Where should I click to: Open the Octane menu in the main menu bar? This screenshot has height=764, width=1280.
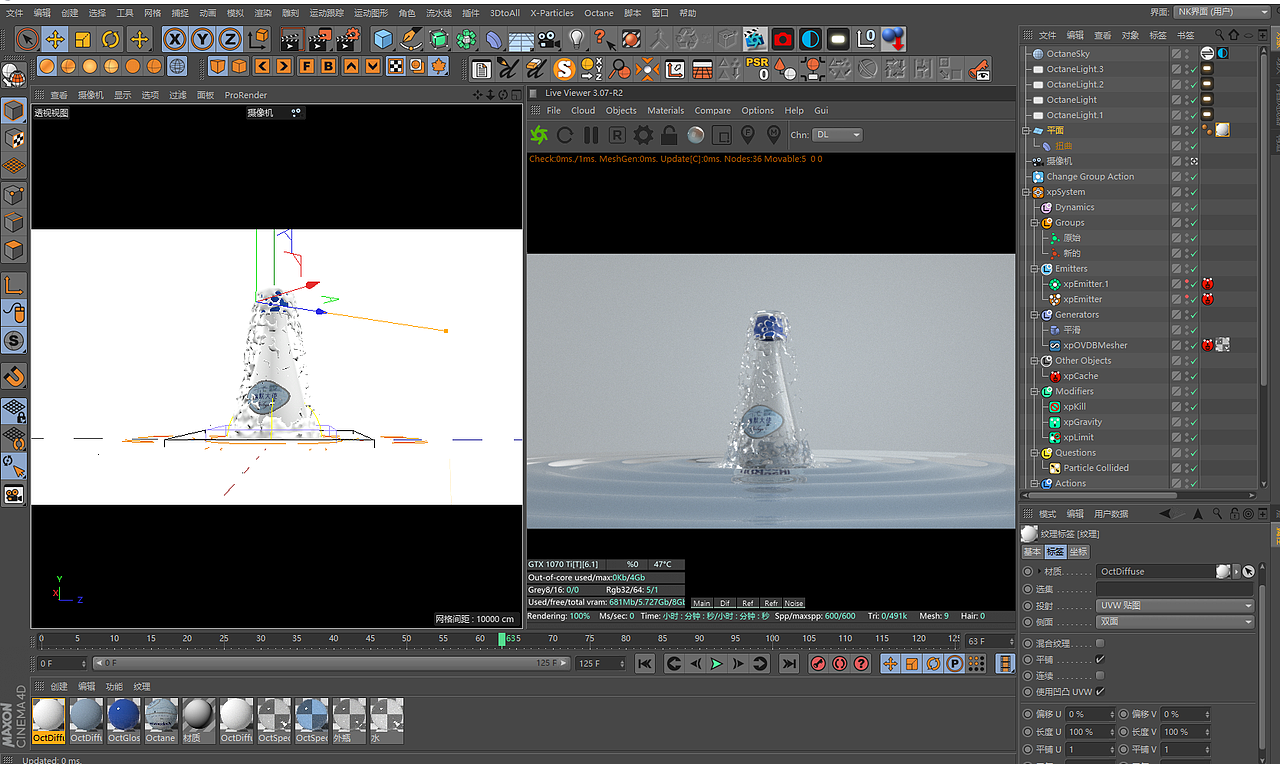(x=599, y=13)
